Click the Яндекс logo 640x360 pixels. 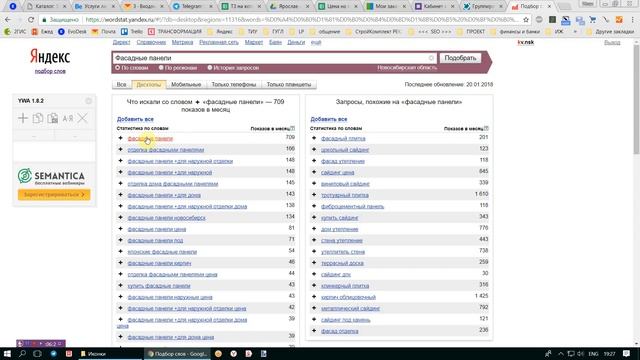click(x=50, y=57)
